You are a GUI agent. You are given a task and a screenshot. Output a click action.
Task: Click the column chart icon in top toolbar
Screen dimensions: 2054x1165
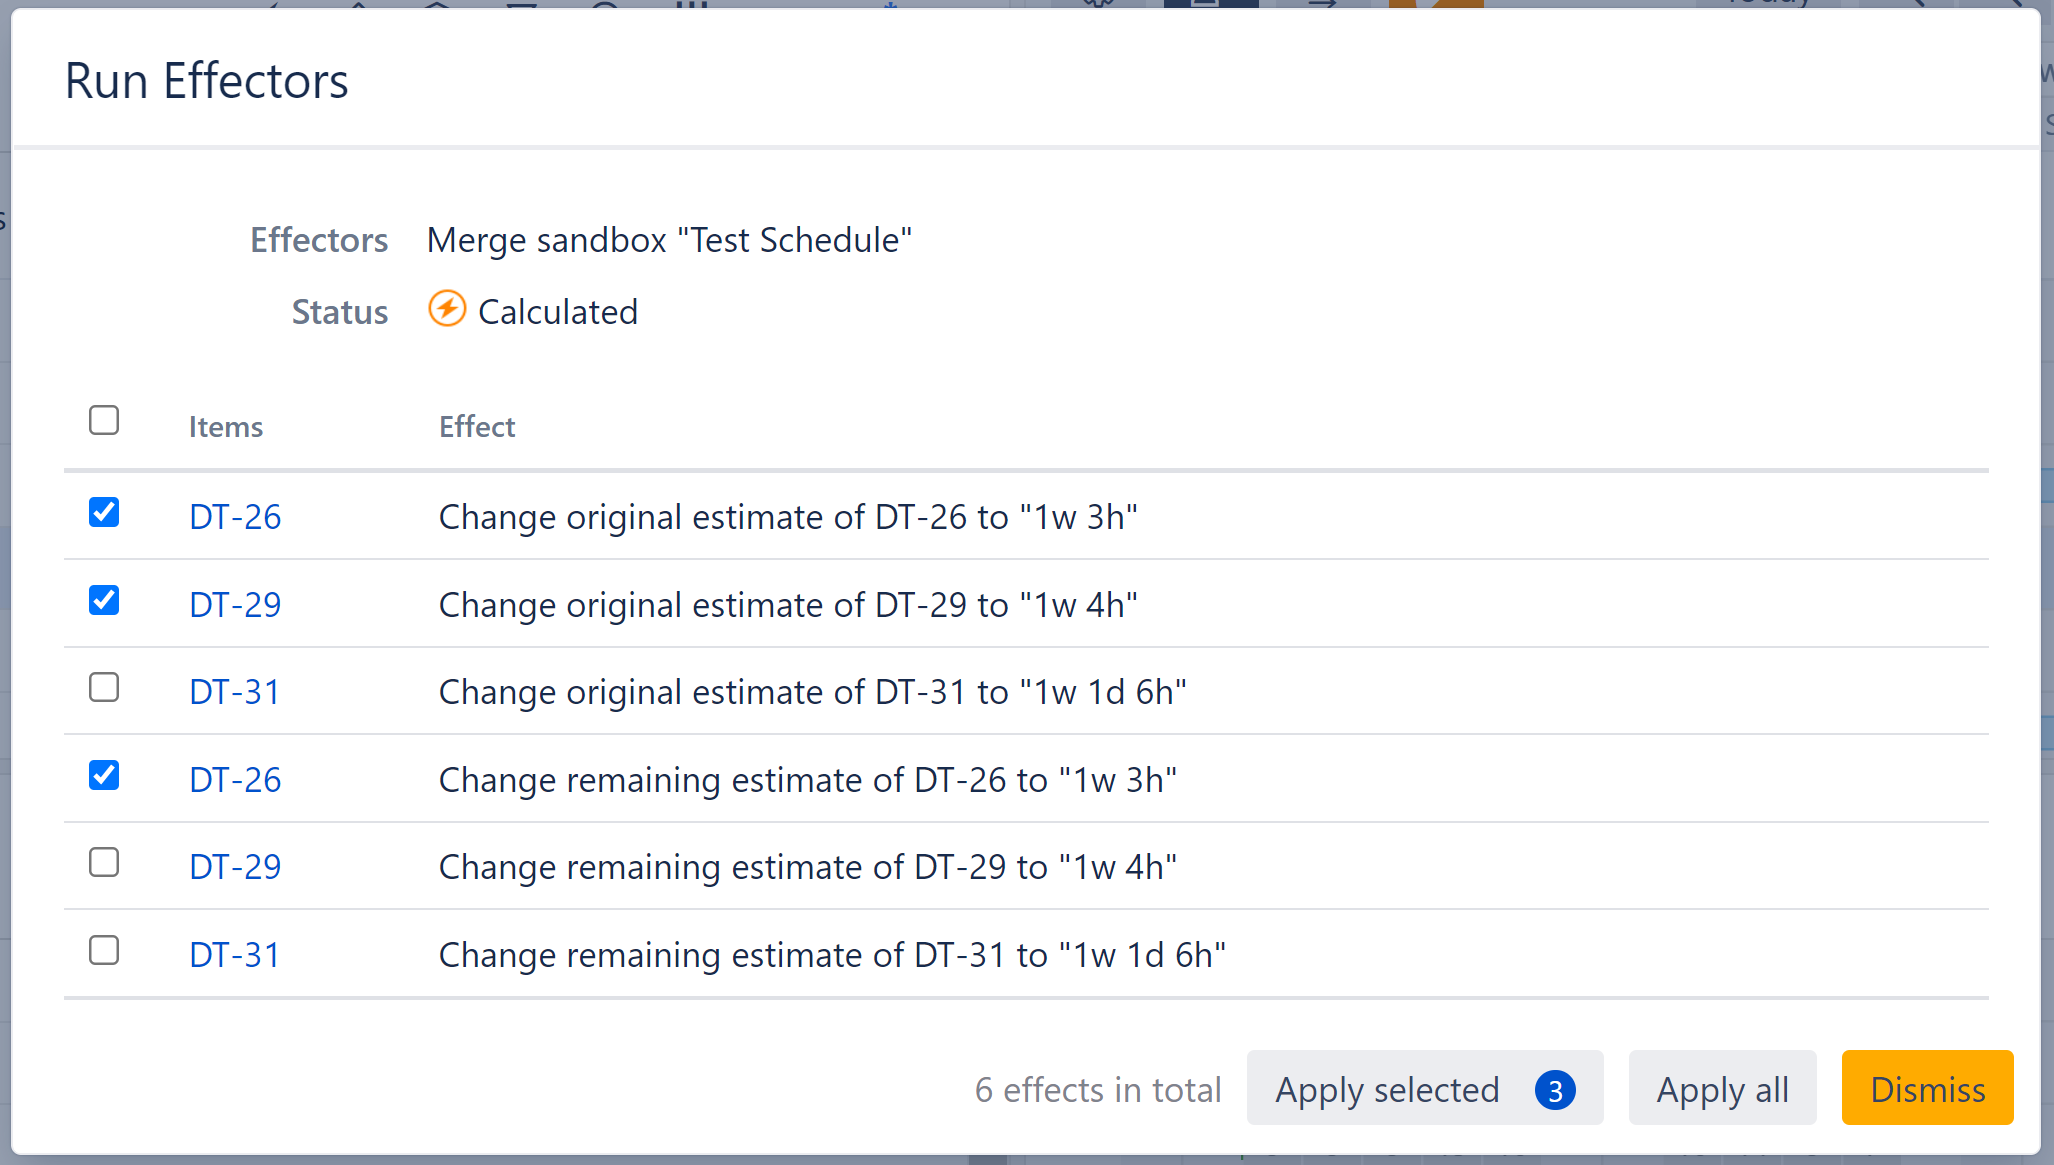690,6
